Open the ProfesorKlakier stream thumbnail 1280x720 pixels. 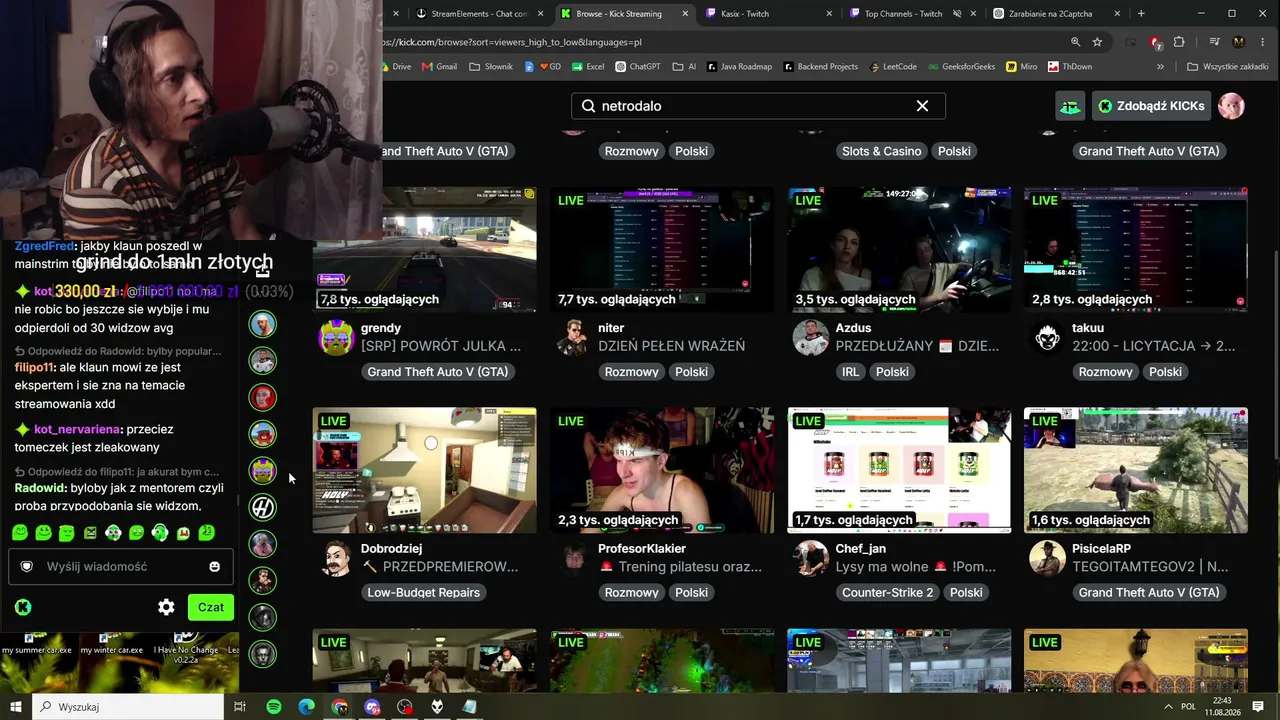tap(662, 470)
